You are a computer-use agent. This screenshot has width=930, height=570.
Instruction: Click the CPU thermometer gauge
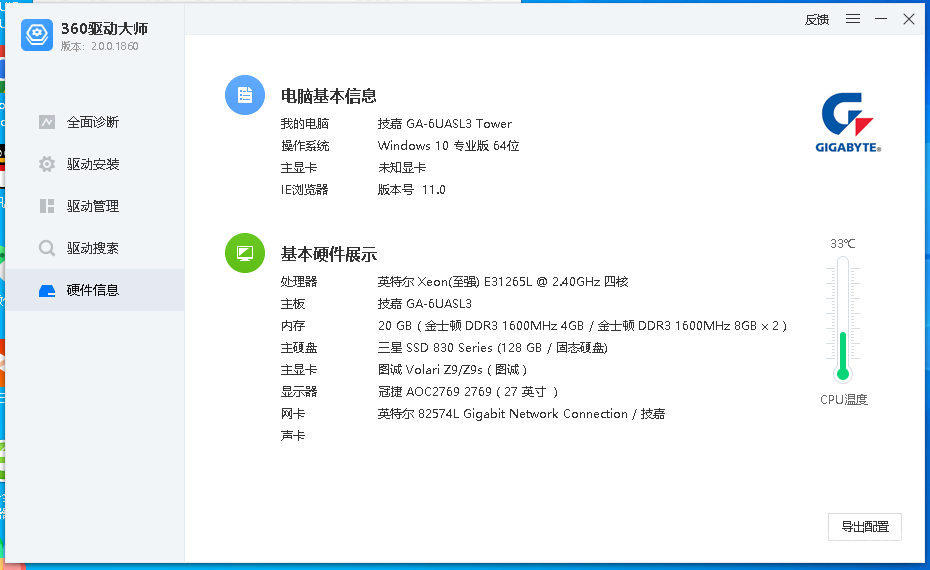coord(843,319)
